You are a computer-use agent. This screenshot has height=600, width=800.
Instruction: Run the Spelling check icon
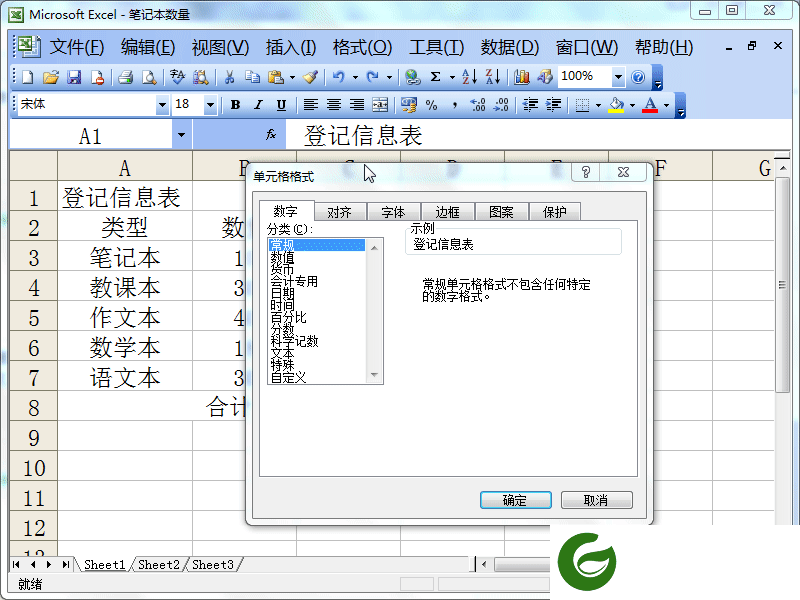(177, 77)
